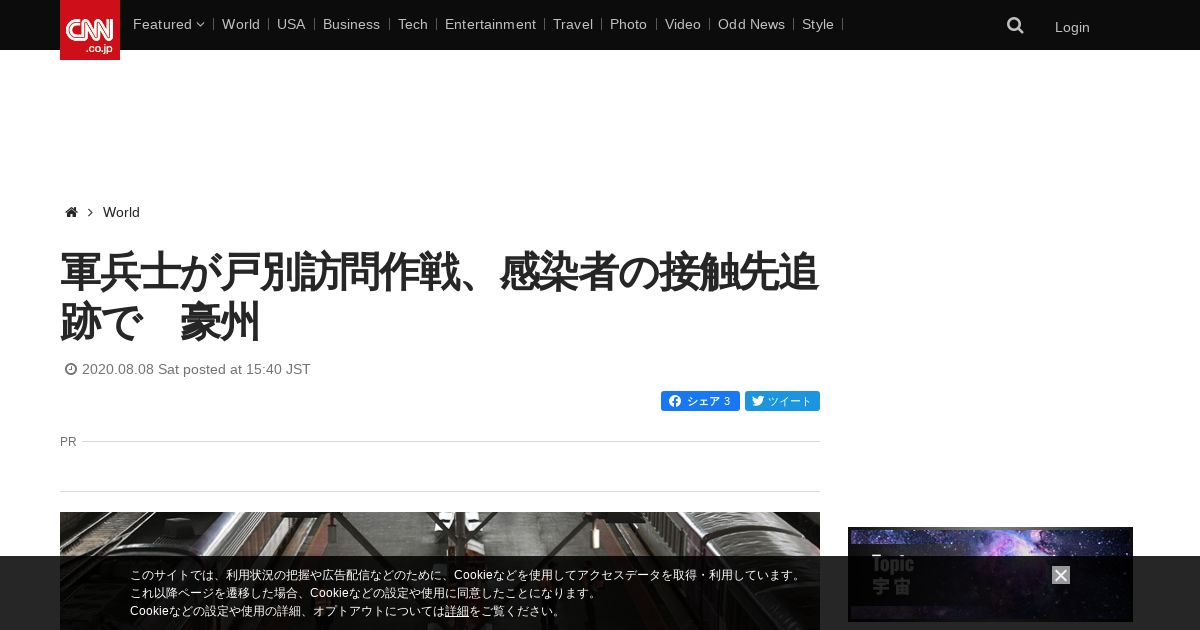Screen dimensions: 1200x630
Task: Click the CNN.co.jp logo
Action: pos(90,30)
